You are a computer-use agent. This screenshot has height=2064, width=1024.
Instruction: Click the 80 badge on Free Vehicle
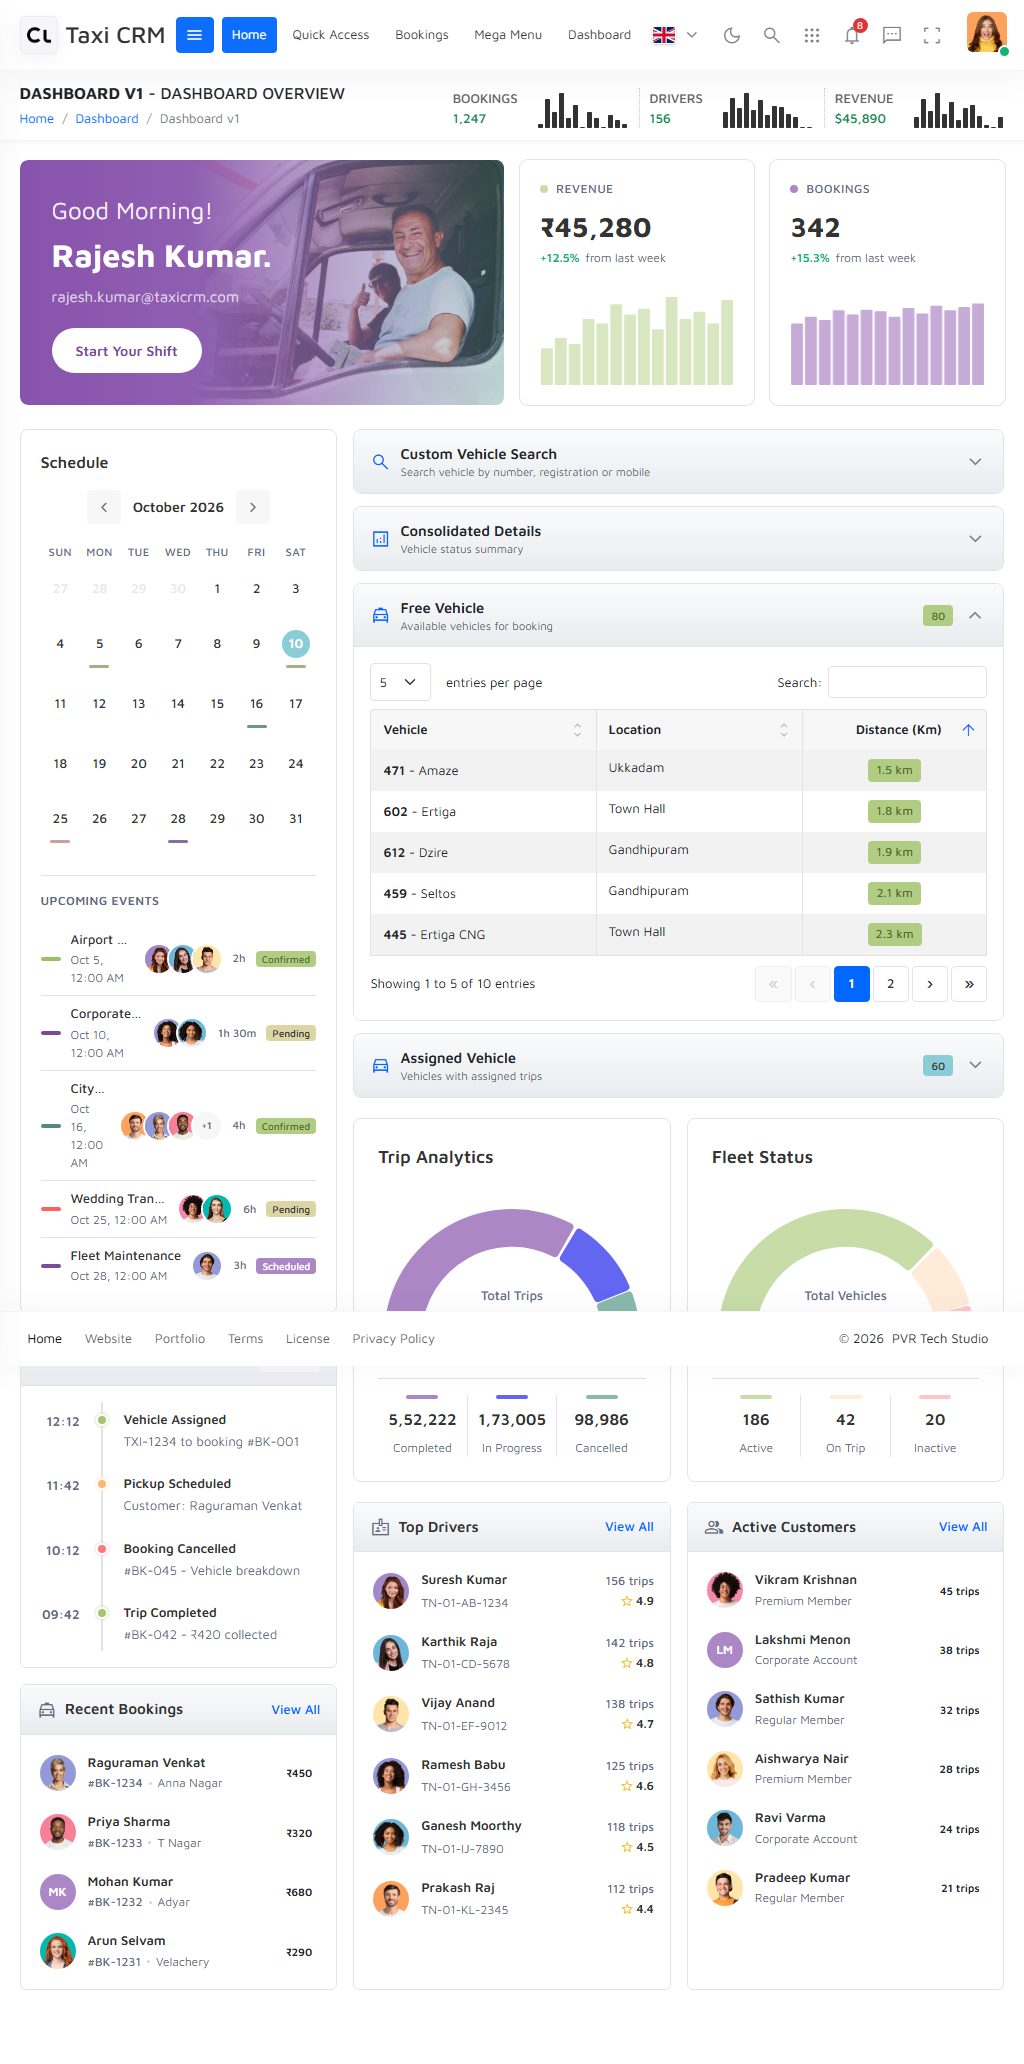point(938,616)
